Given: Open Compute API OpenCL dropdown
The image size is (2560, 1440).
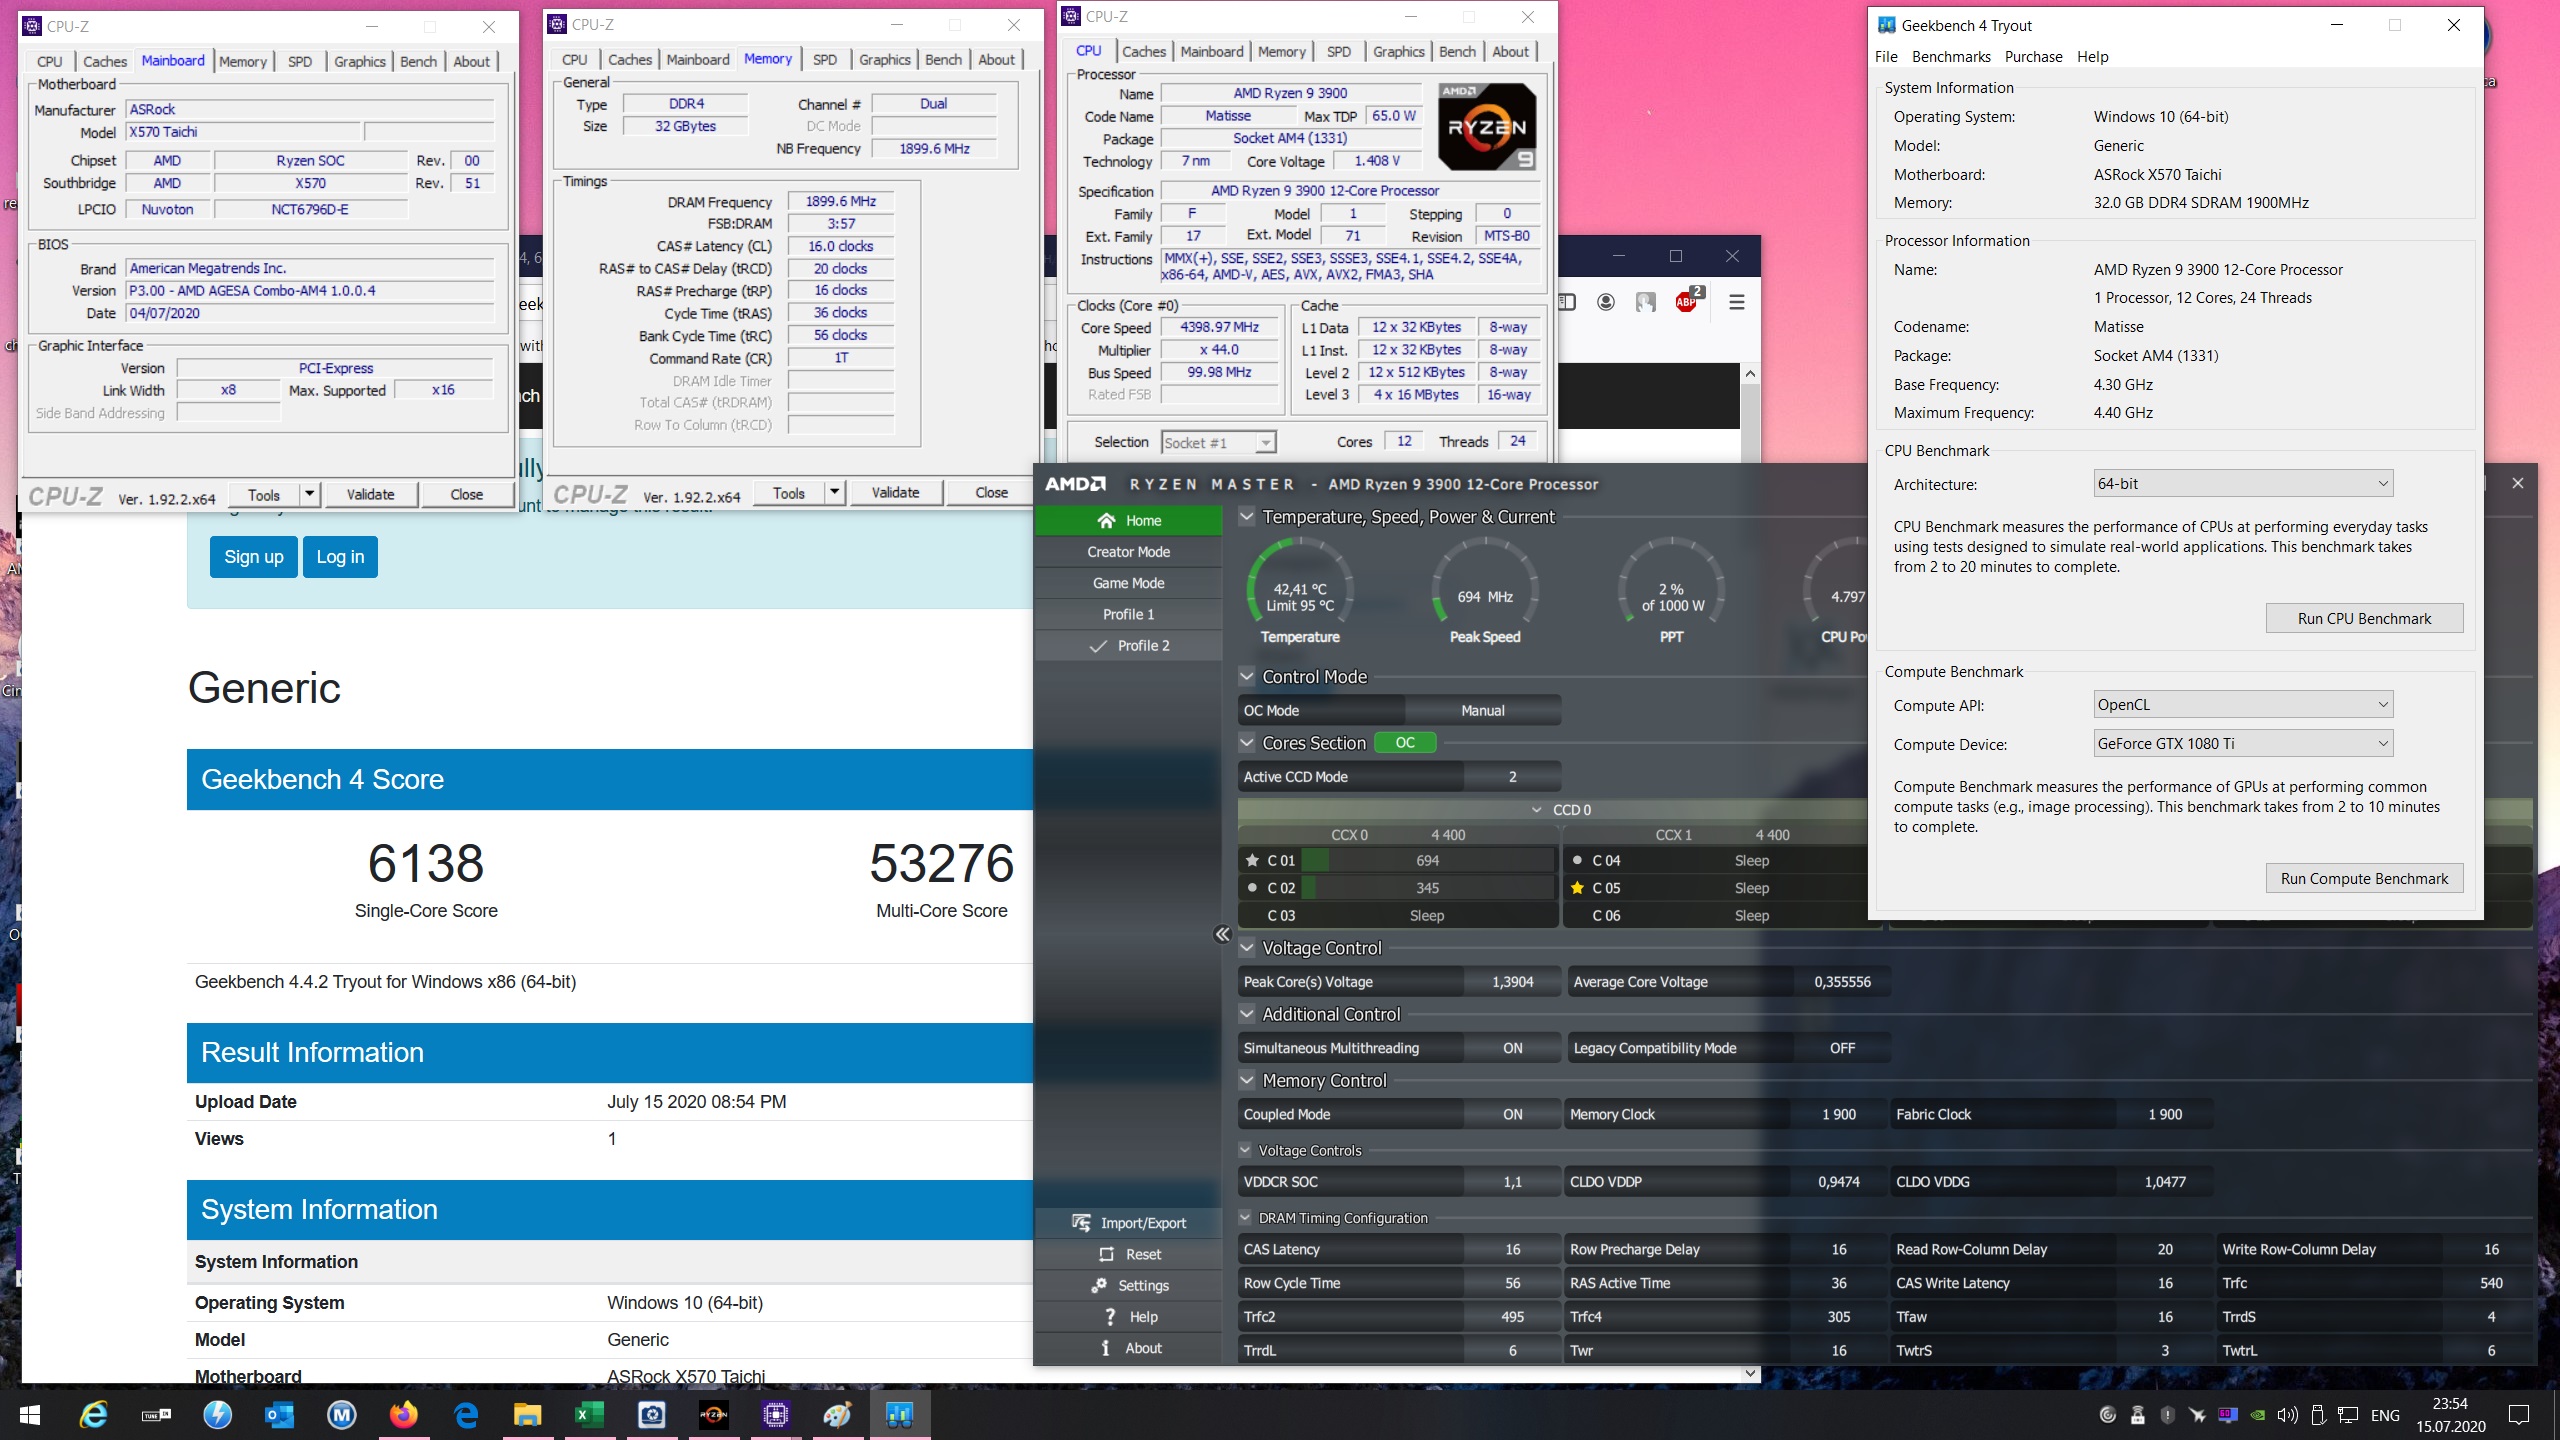Looking at the screenshot, I should [2243, 705].
